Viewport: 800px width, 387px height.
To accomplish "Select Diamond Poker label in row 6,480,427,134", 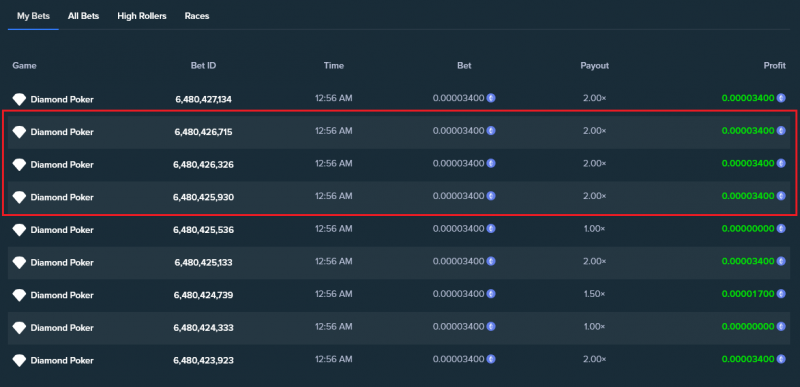I will coord(62,99).
